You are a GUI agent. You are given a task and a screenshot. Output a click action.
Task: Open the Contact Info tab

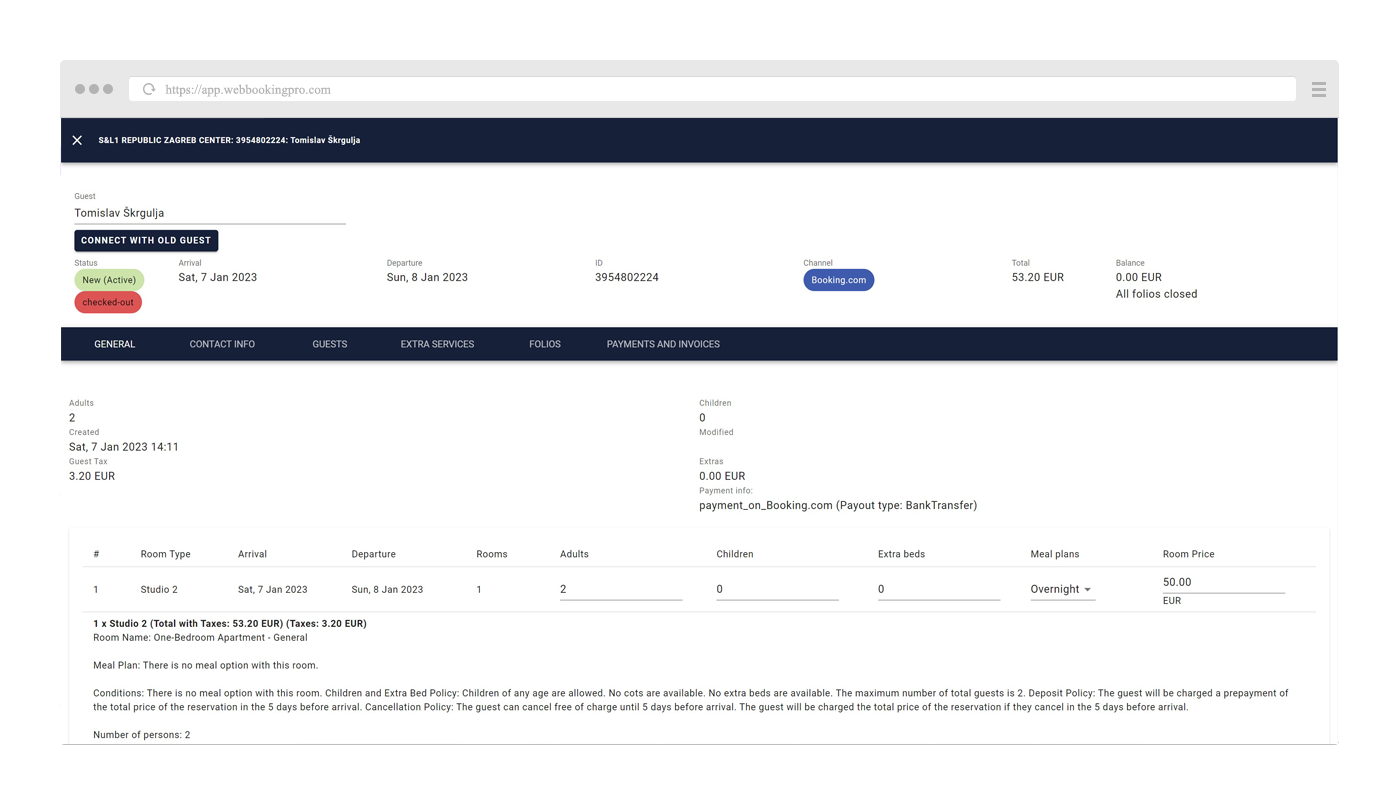tap(222, 344)
